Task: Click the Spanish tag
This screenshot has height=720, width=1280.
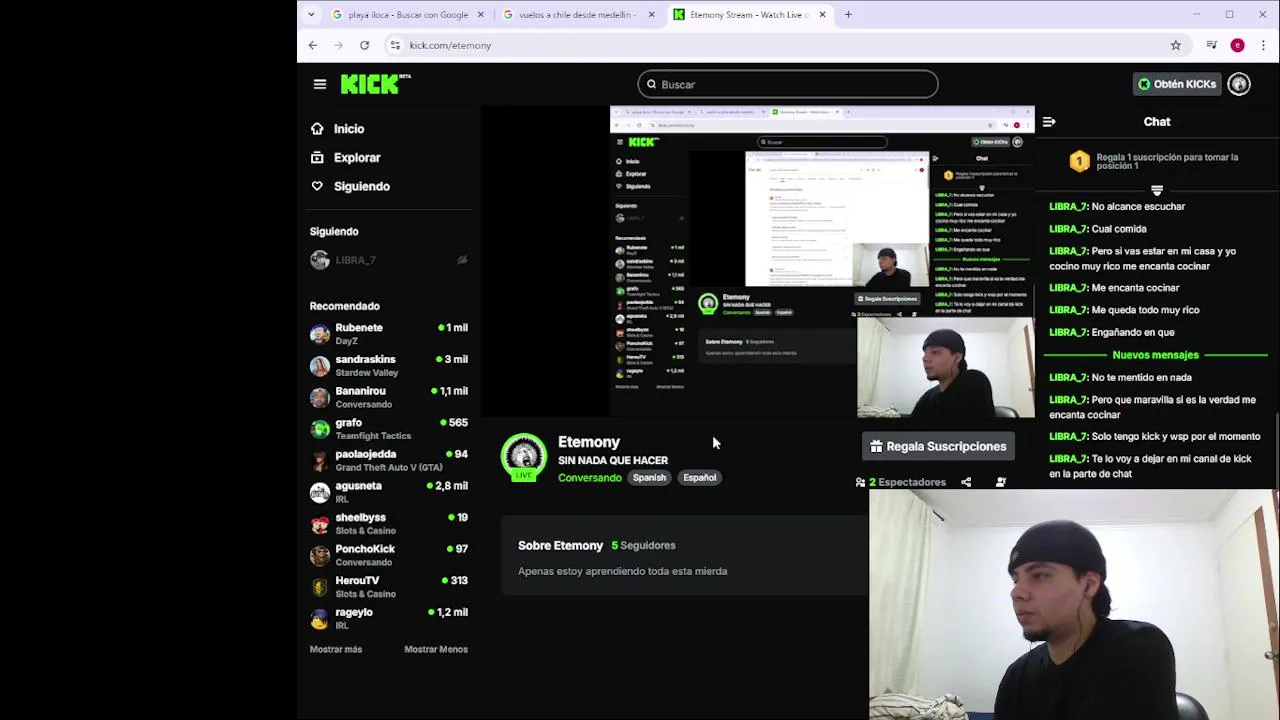Action: (649, 478)
